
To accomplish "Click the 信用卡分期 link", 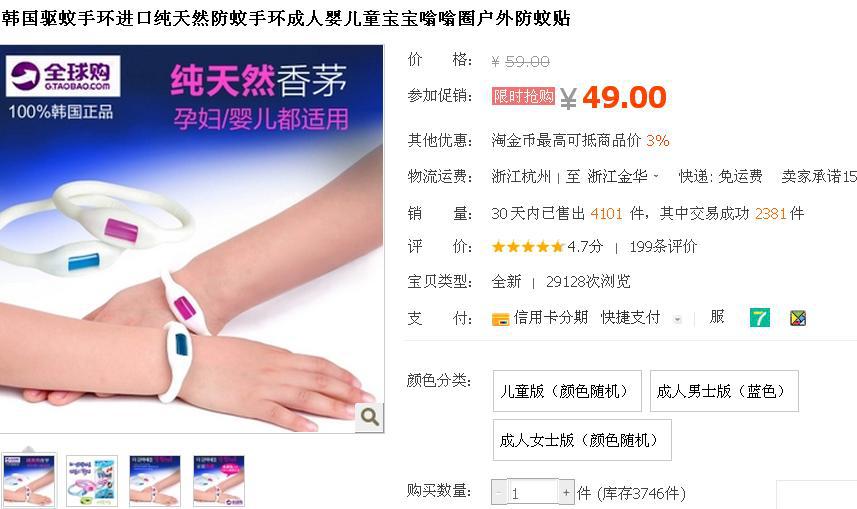I will (x=551, y=318).
